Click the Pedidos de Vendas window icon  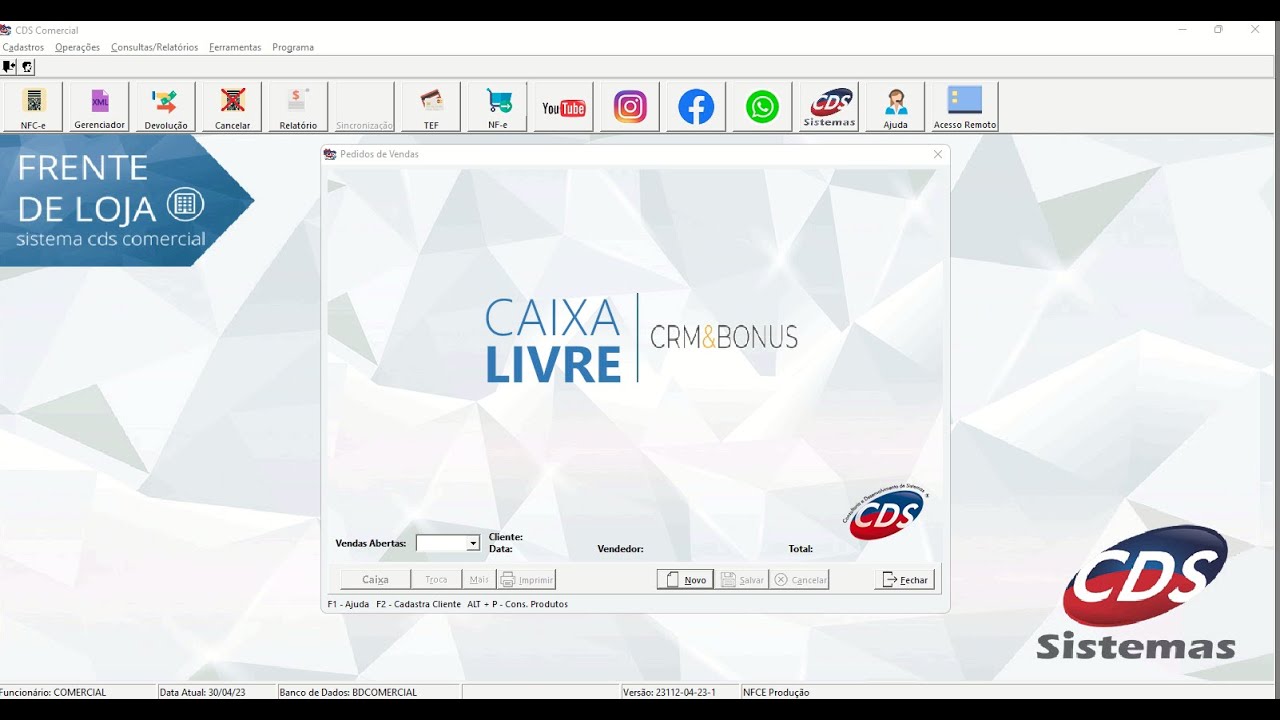[x=330, y=154]
